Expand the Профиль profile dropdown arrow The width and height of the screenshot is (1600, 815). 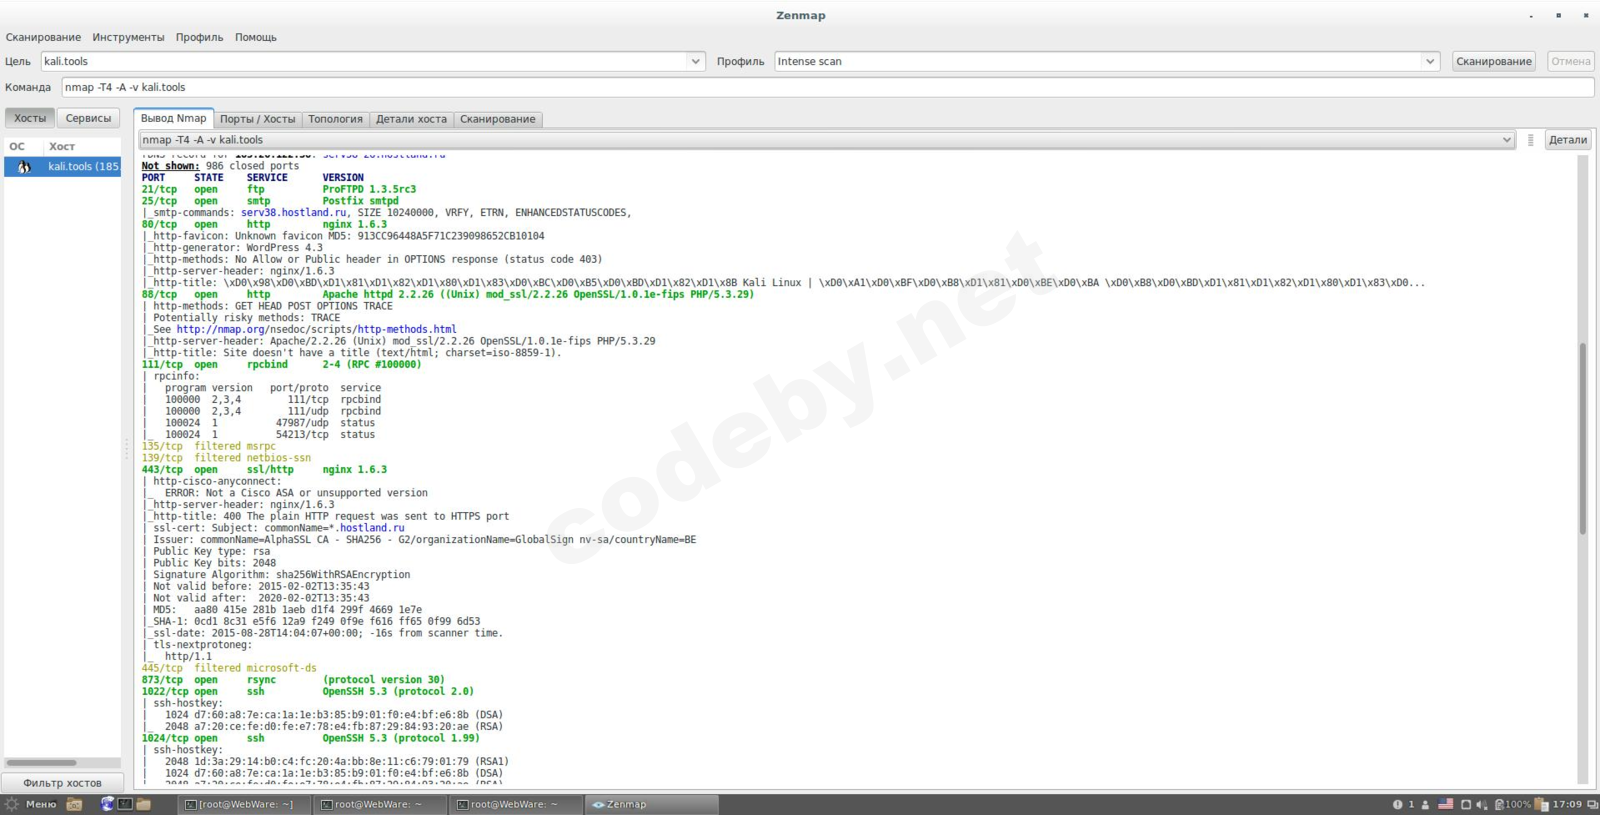pos(1430,61)
